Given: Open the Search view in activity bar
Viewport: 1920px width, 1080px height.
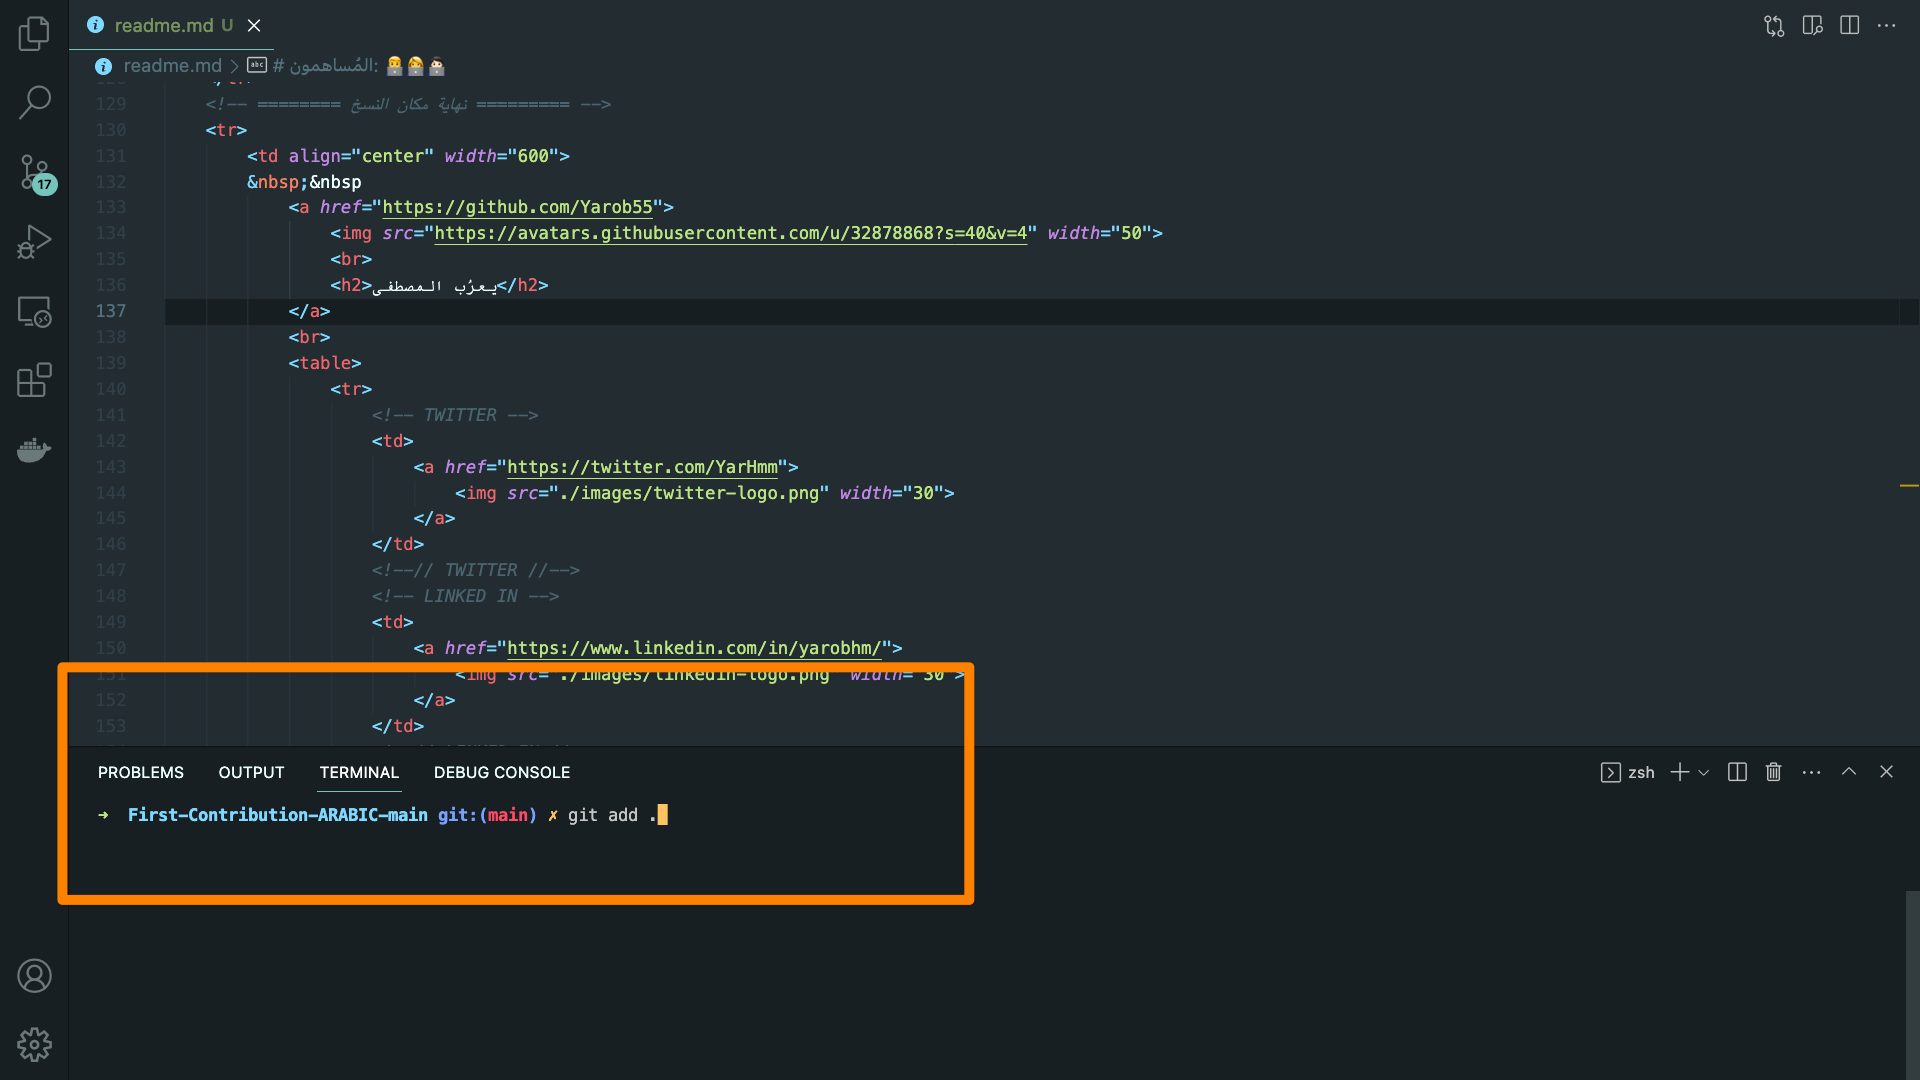Looking at the screenshot, I should 34,102.
